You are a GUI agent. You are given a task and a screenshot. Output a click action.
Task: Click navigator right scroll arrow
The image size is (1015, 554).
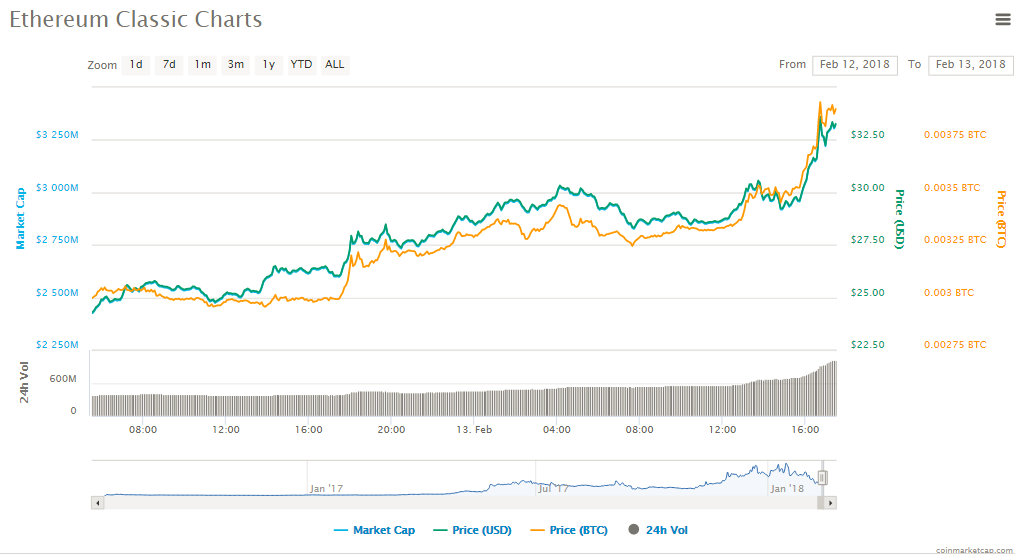831,503
